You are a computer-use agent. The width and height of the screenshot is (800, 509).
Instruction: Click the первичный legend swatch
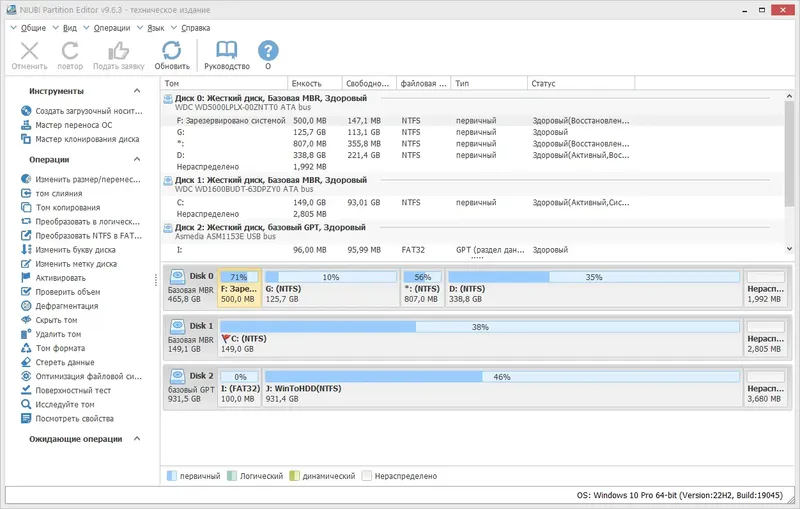tap(172, 476)
